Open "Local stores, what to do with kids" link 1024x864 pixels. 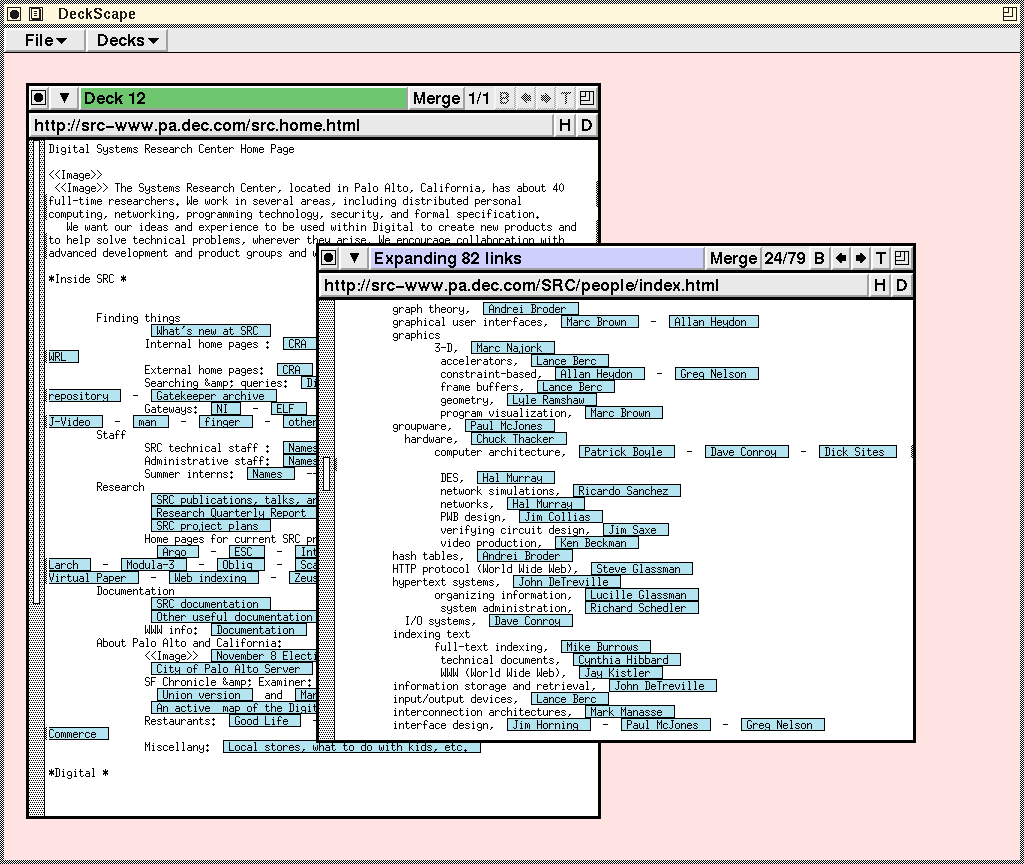click(351, 747)
